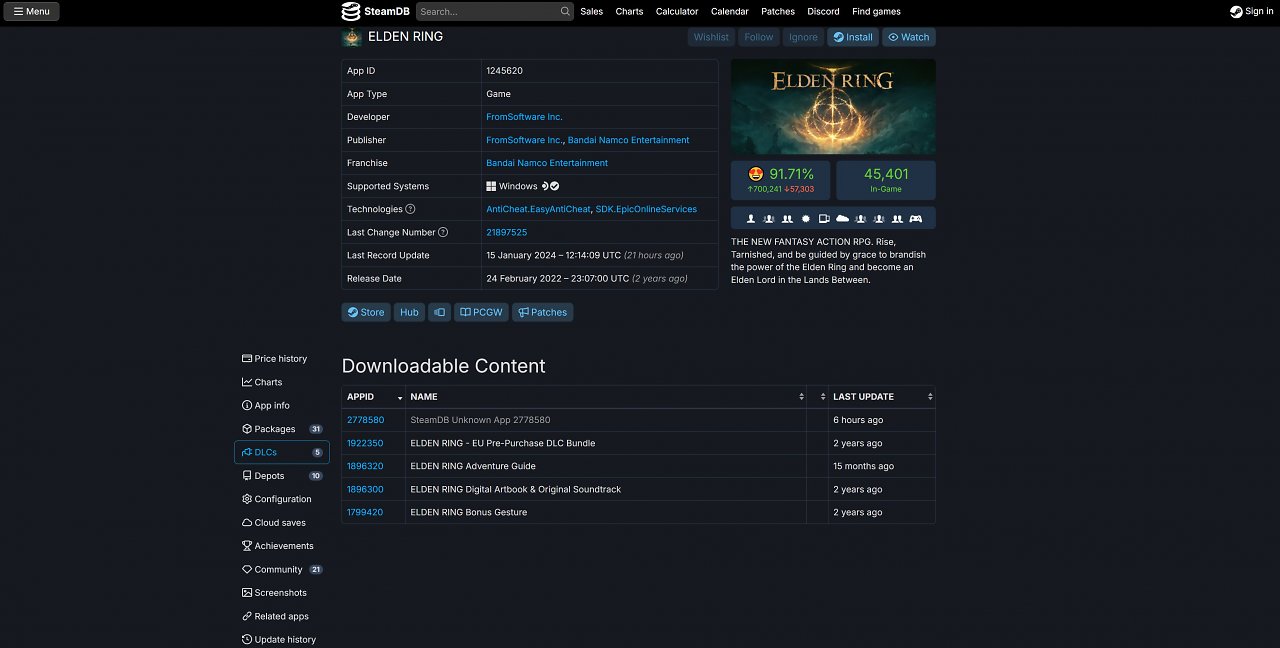Sort the DLC table by APPID
Image resolution: width=1280 pixels, height=648 pixels.
pyautogui.click(x=373, y=397)
